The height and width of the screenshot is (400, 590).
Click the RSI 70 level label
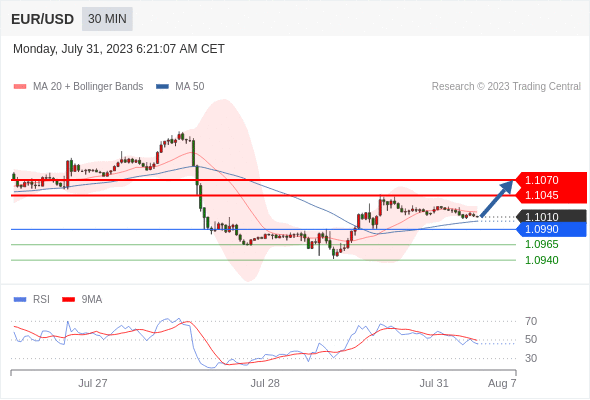(x=531, y=321)
